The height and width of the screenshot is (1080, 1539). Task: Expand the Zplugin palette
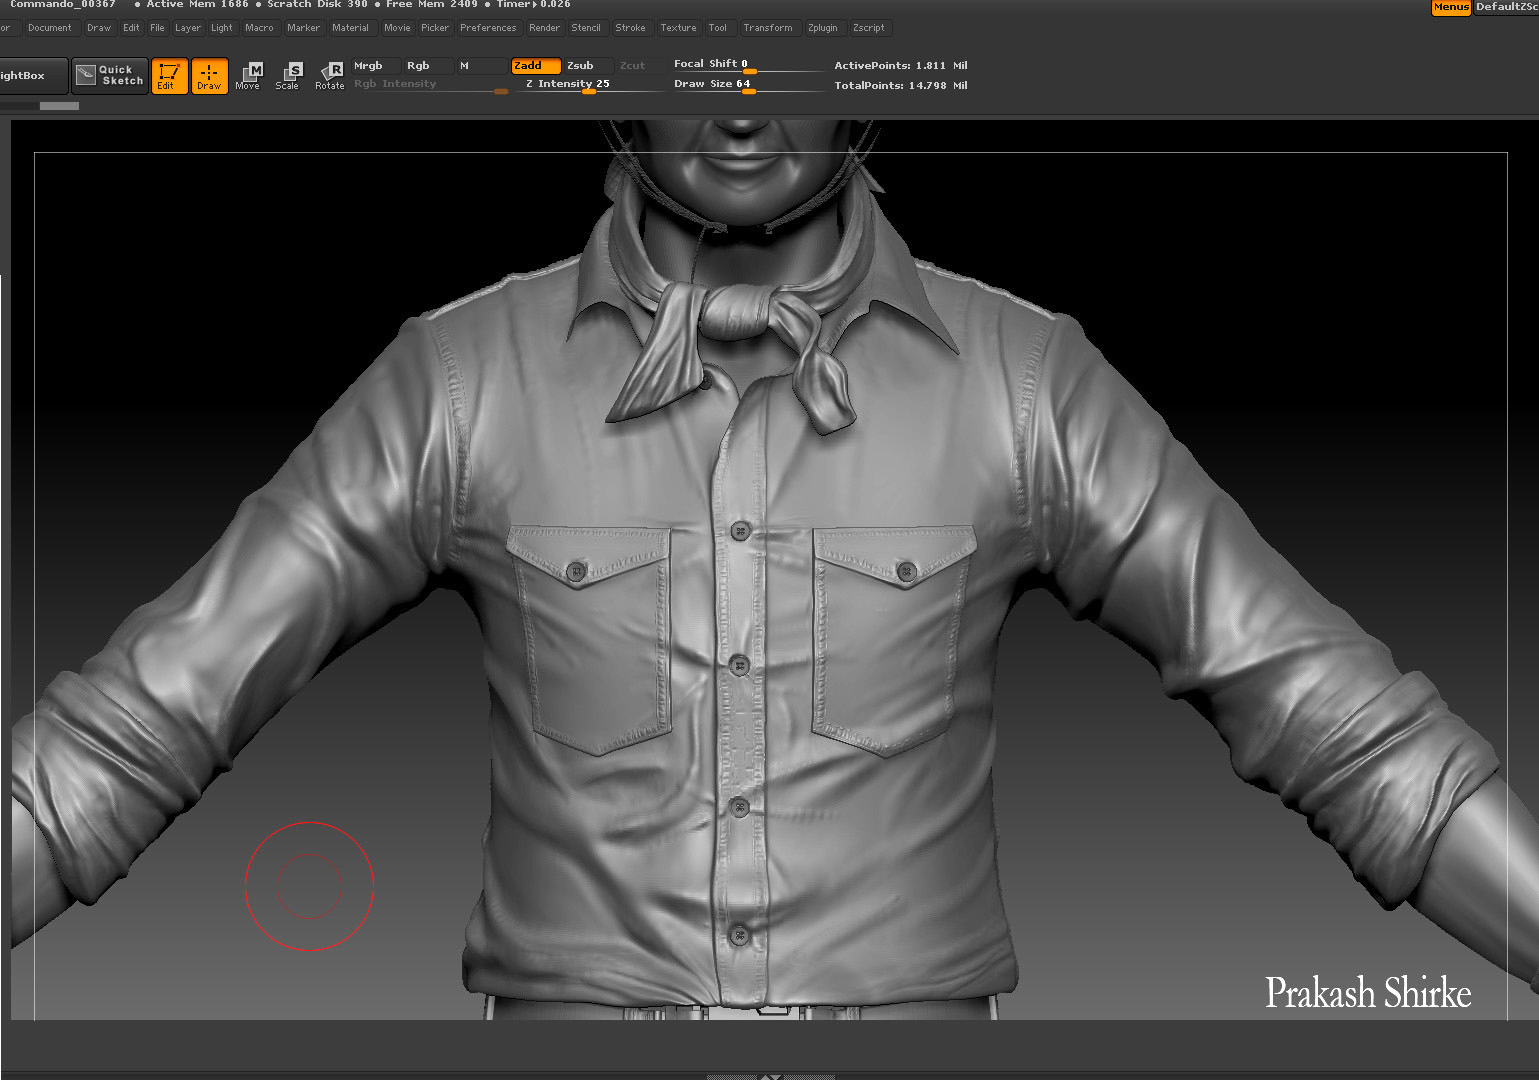tap(822, 28)
